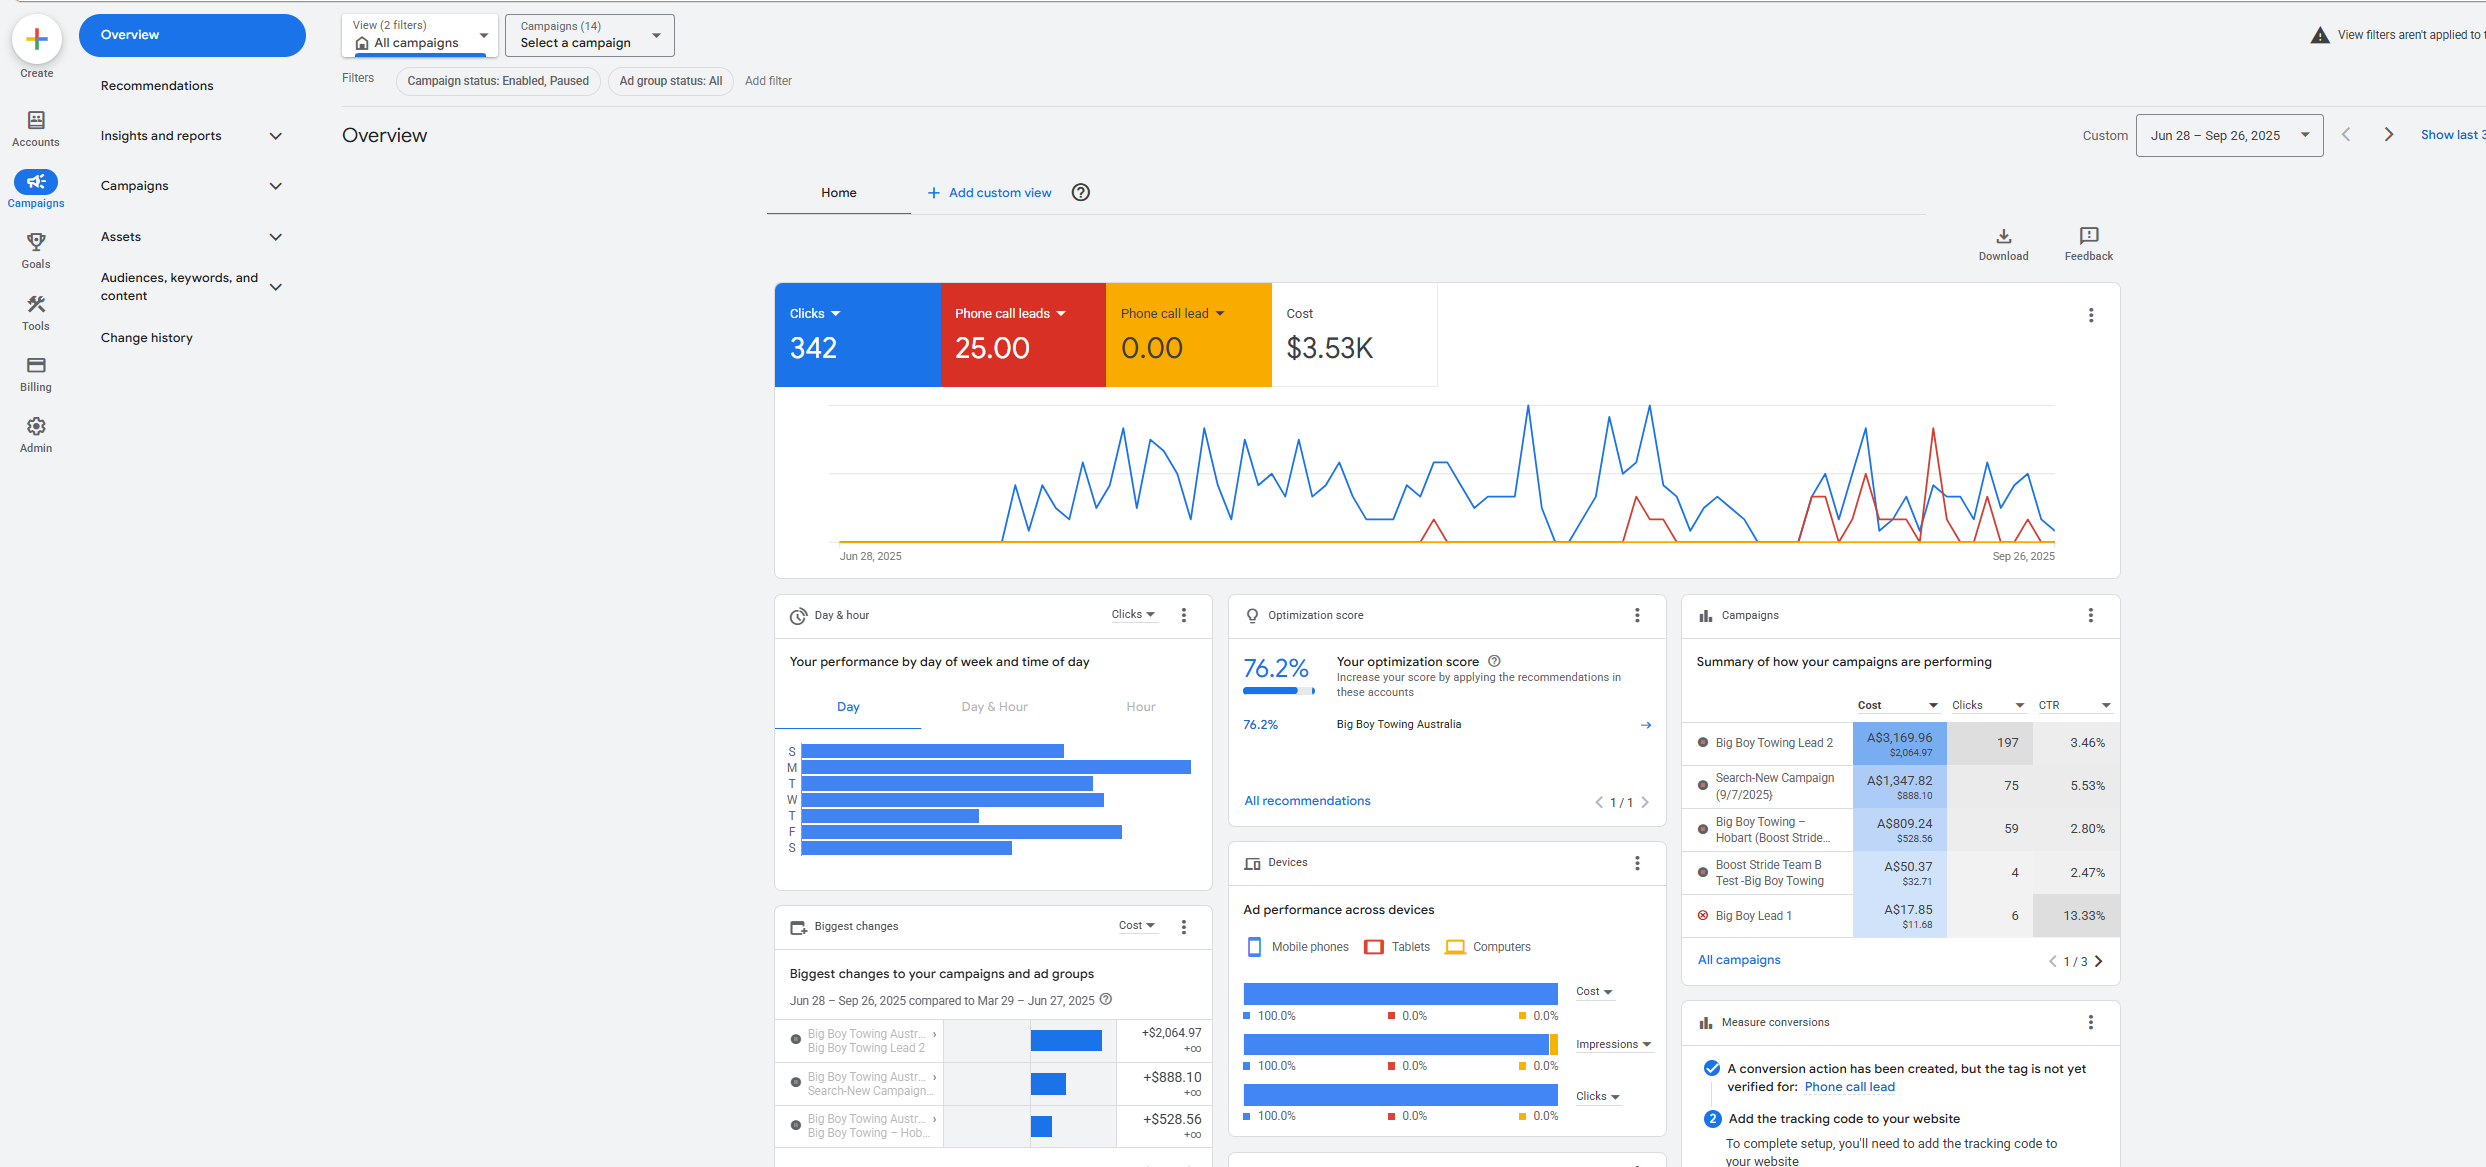Image resolution: width=2486 pixels, height=1167 pixels.
Task: Open the campaigns table CTR column dropdown
Action: 2074,705
